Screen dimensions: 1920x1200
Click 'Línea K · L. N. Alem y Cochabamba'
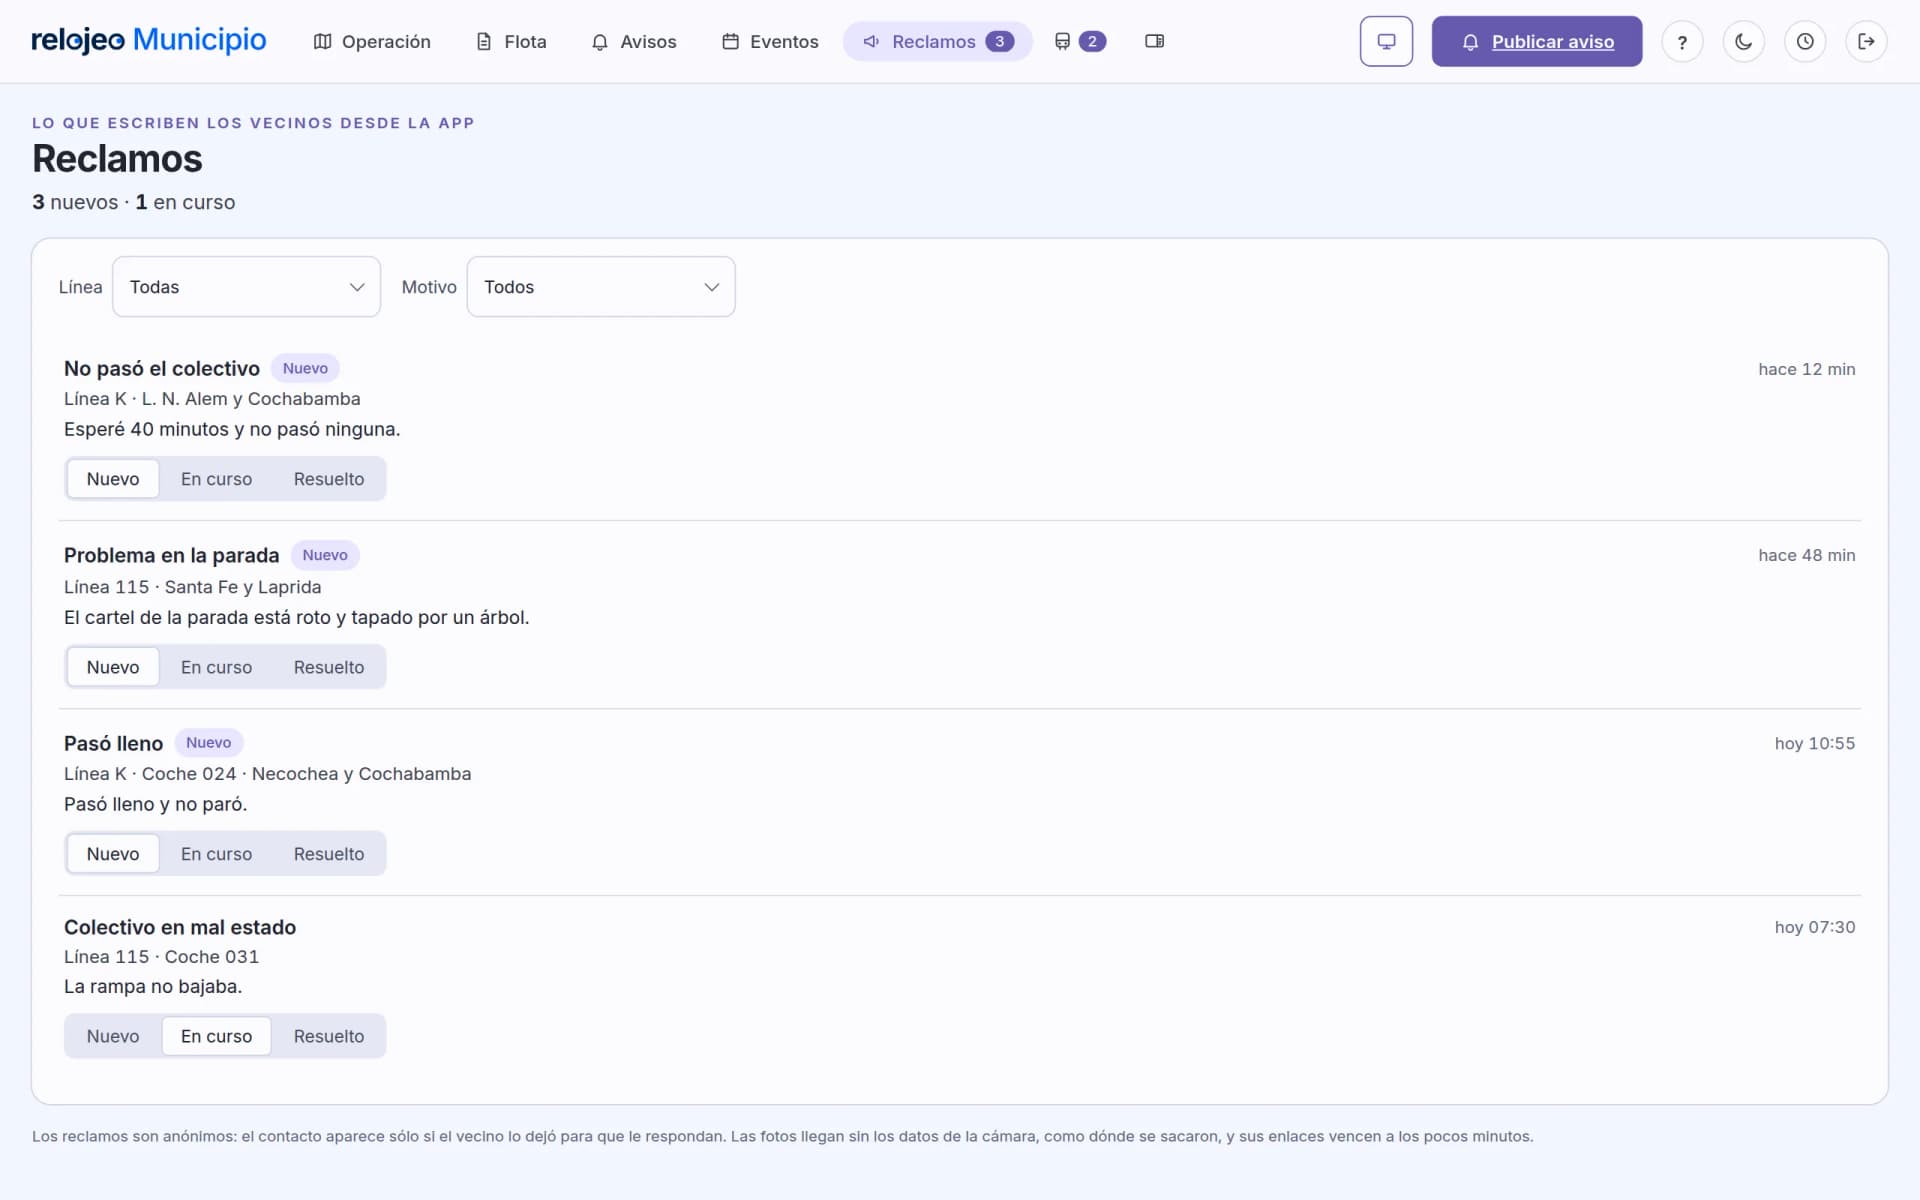pos(212,399)
